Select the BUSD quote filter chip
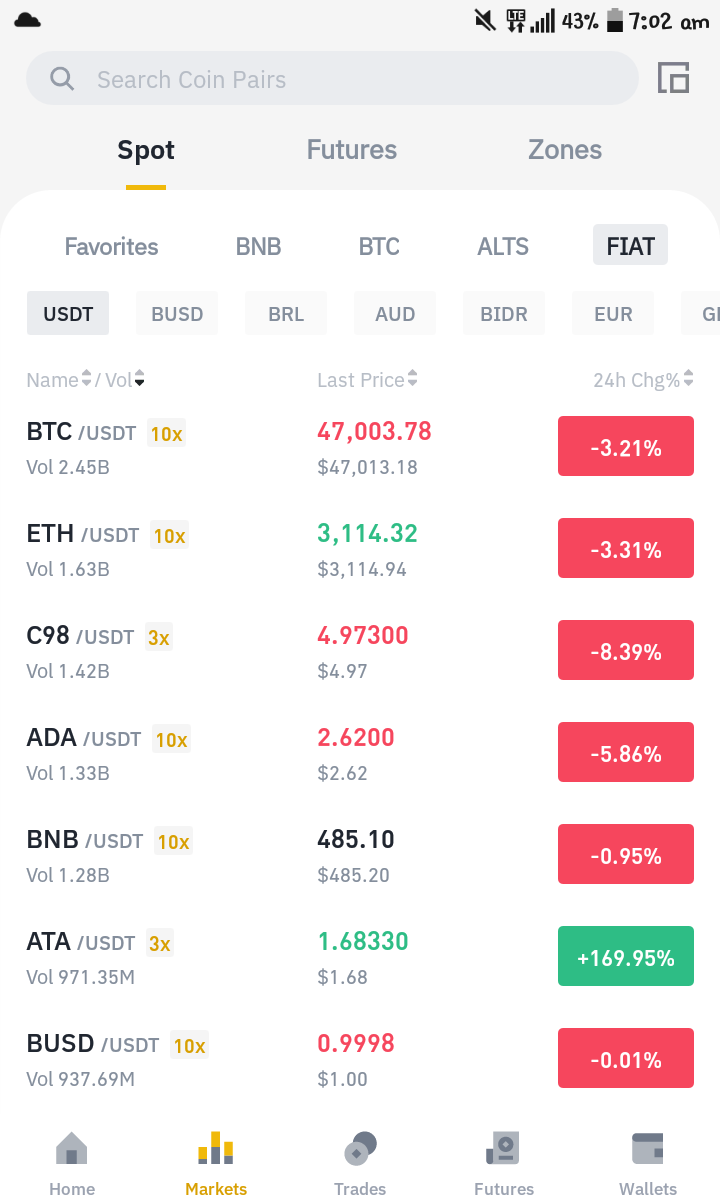This screenshot has width=720, height=1199. coord(177,314)
